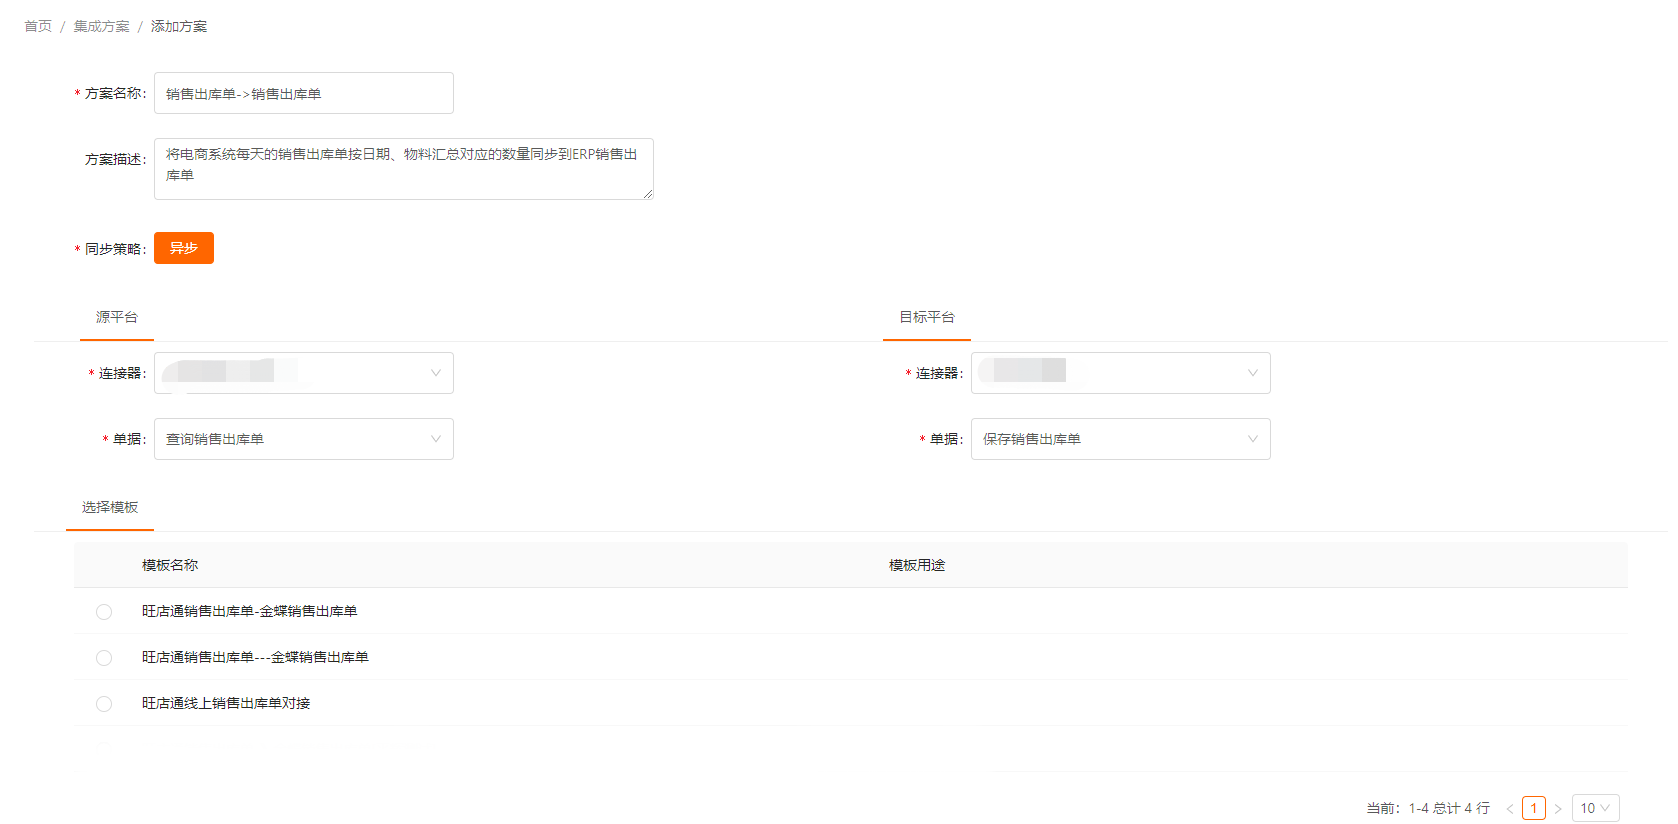Screen dimensions: 1678x824
Task: Select radio for 旺店通销售出库单---金蝶销售出库单 template
Action: [x=104, y=658]
